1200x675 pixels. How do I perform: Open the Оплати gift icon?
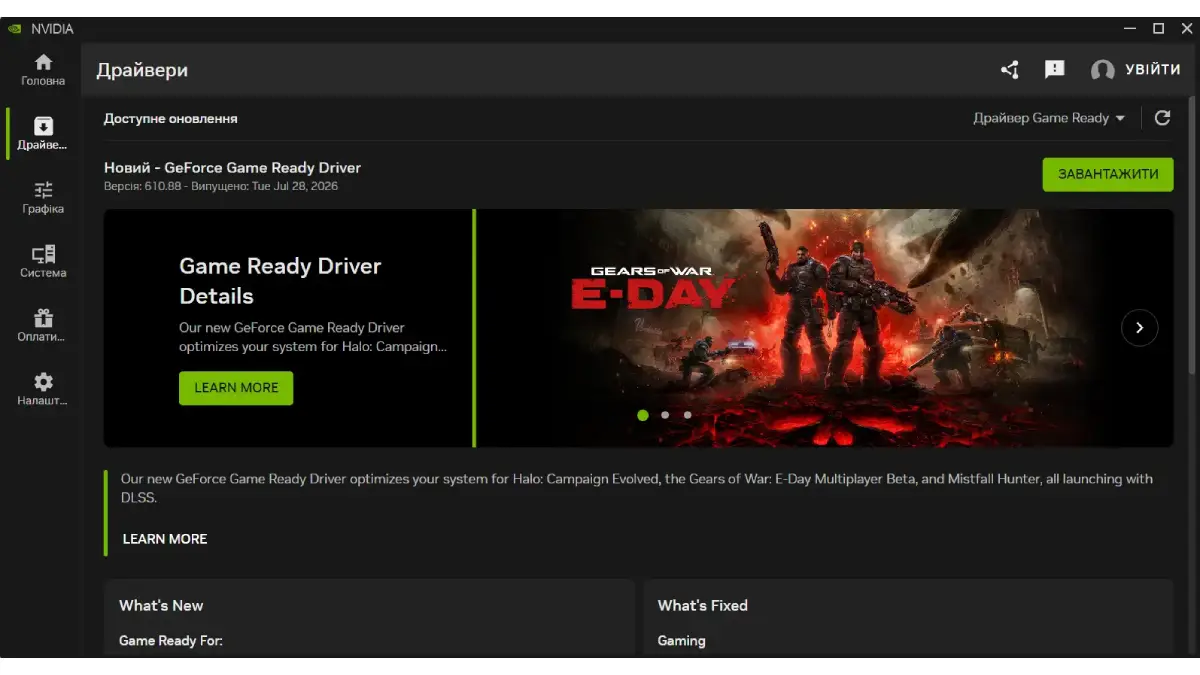[x=43, y=318]
